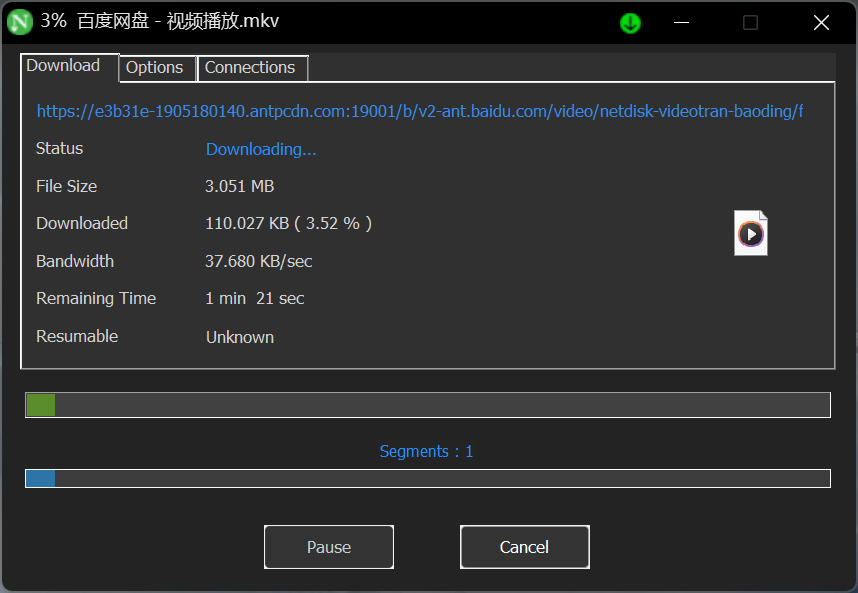Maximize the download window
858x593 pixels.
(x=750, y=23)
